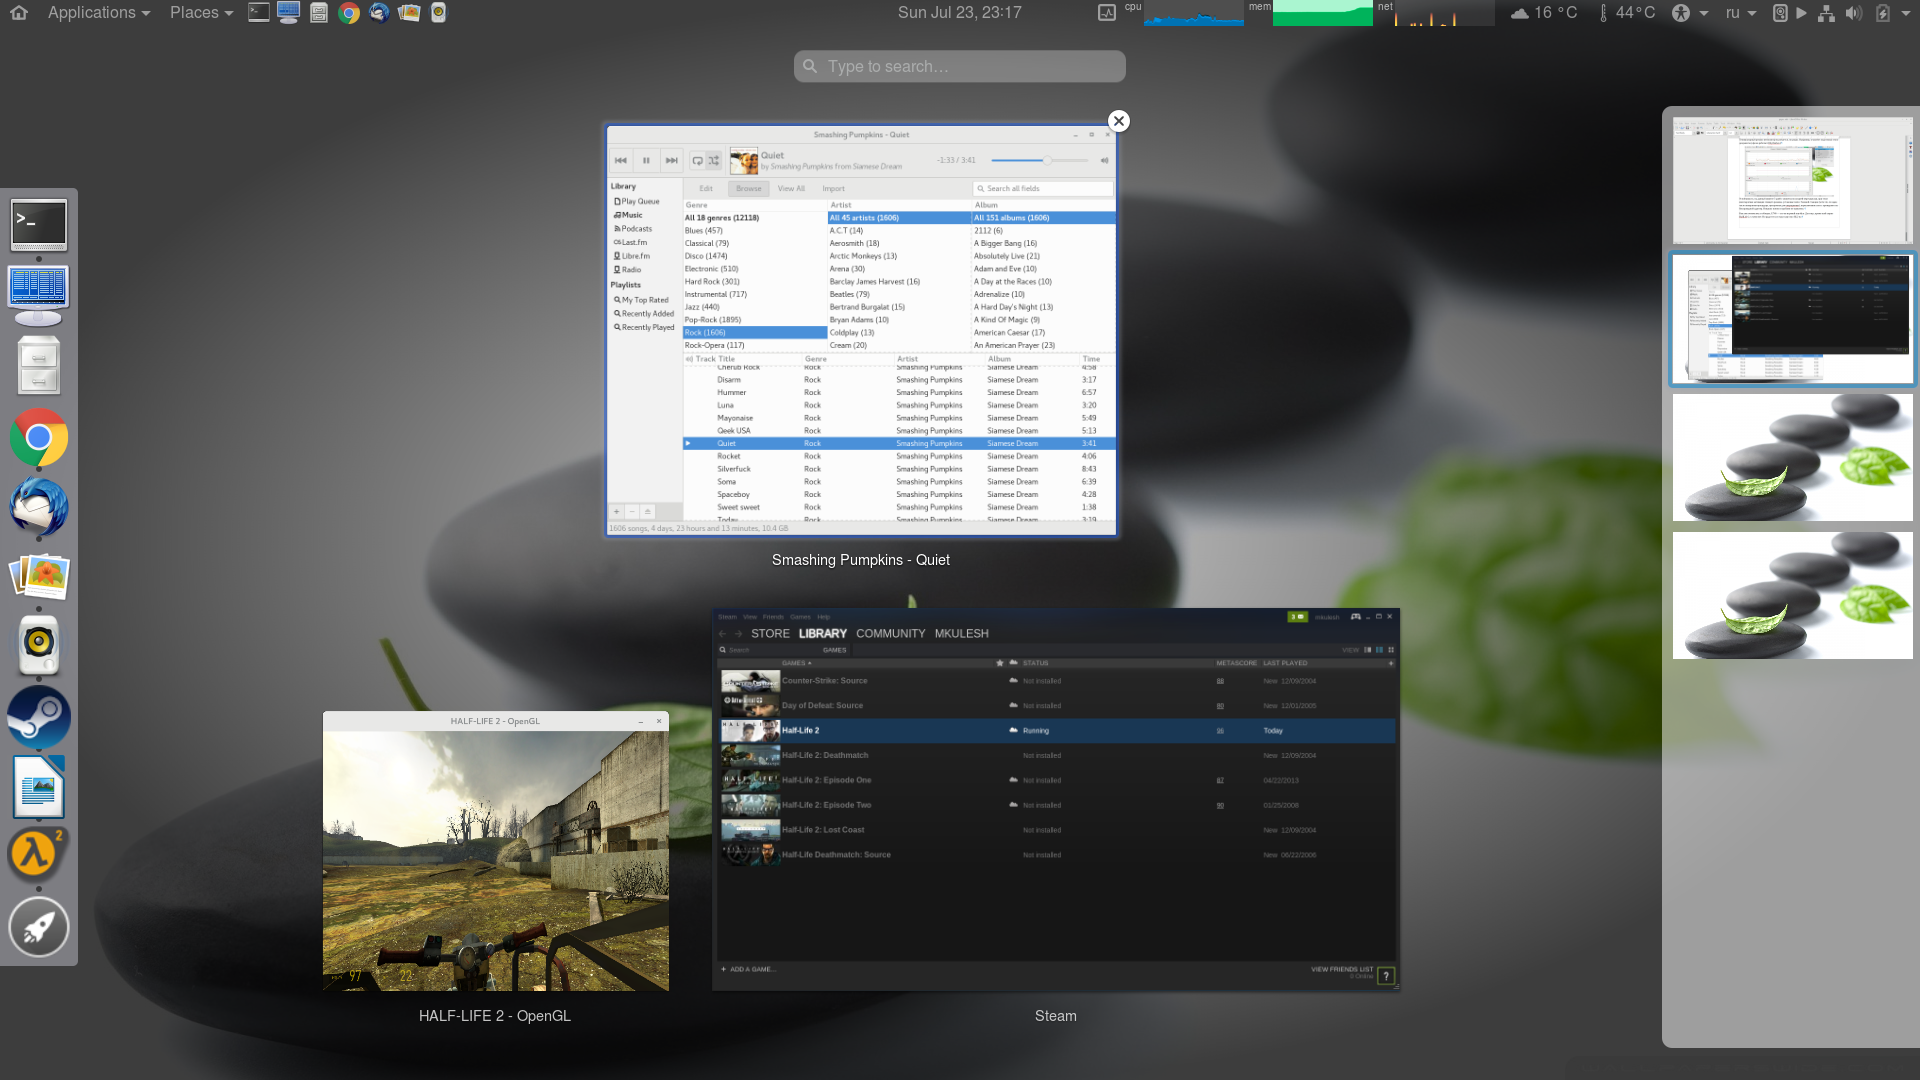Click the Type to search field

point(960,67)
